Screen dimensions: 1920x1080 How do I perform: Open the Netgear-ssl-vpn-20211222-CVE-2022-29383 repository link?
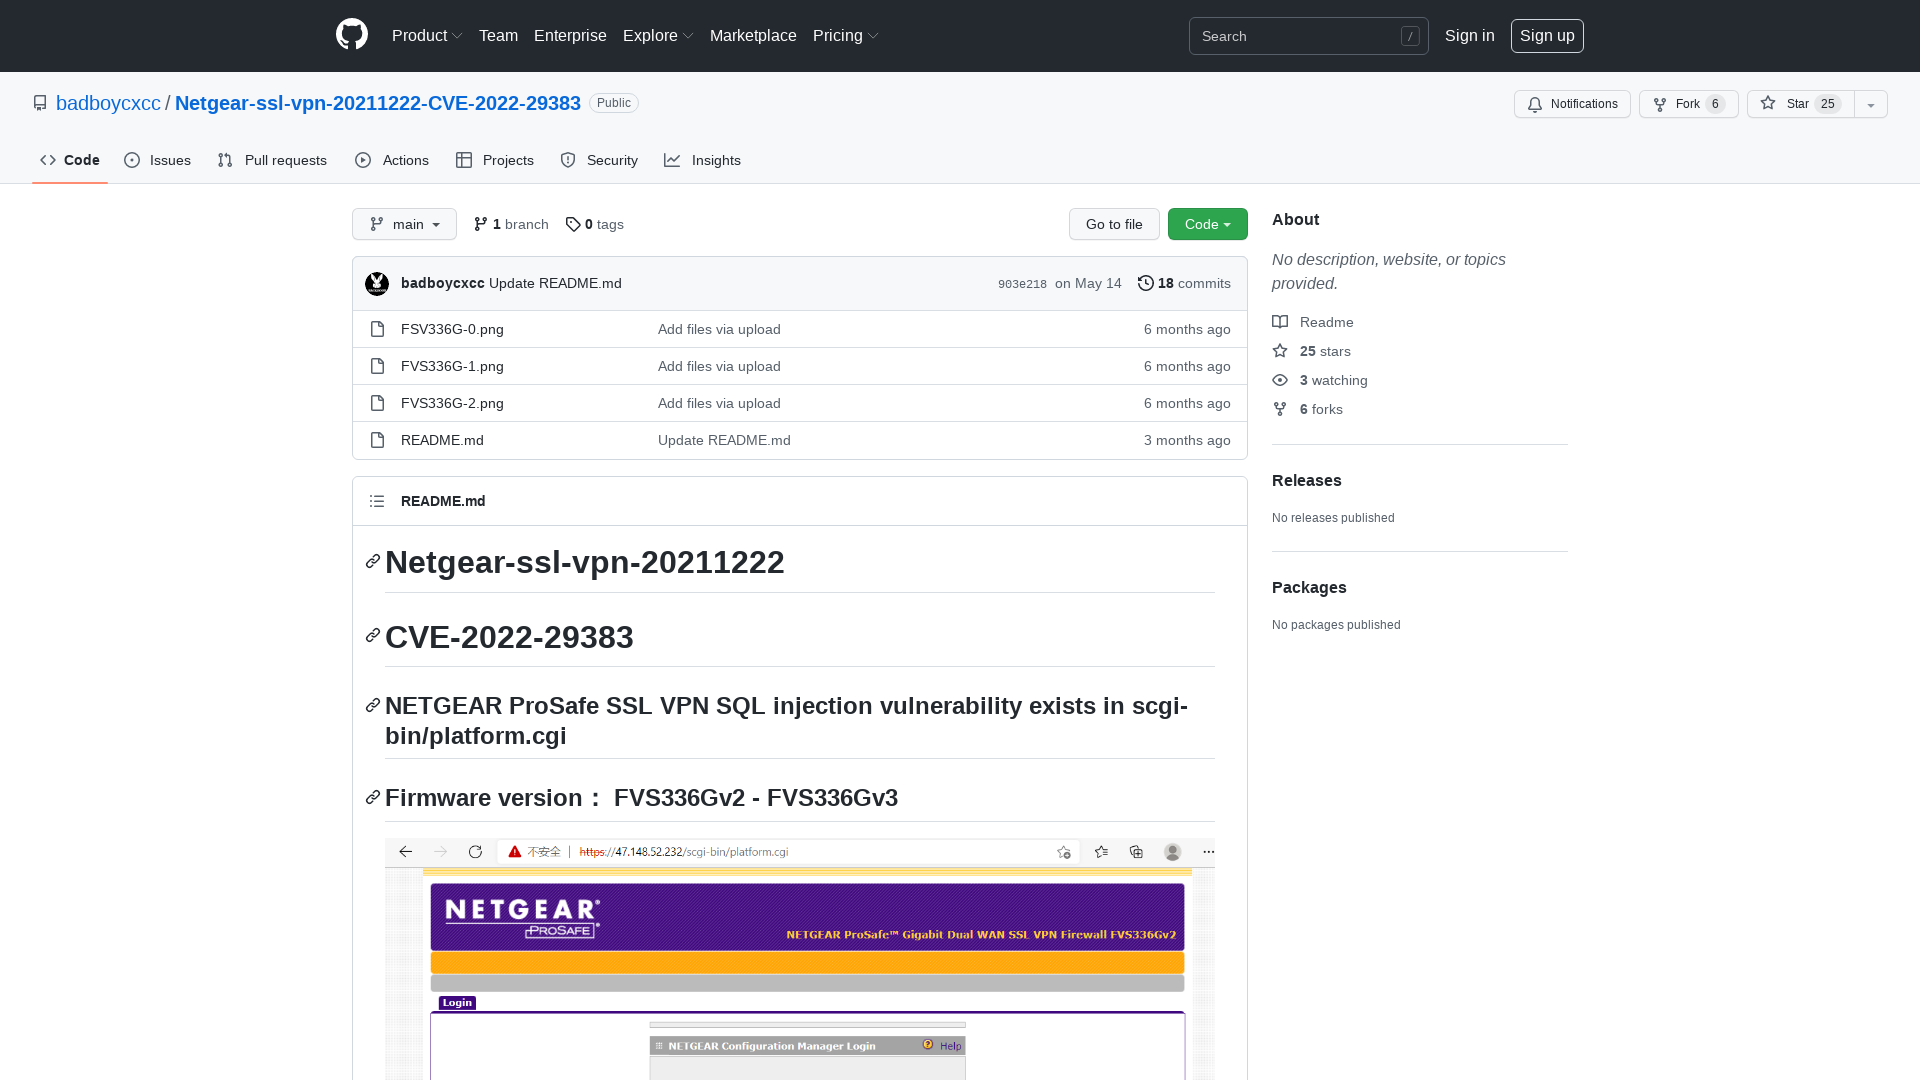(x=378, y=103)
